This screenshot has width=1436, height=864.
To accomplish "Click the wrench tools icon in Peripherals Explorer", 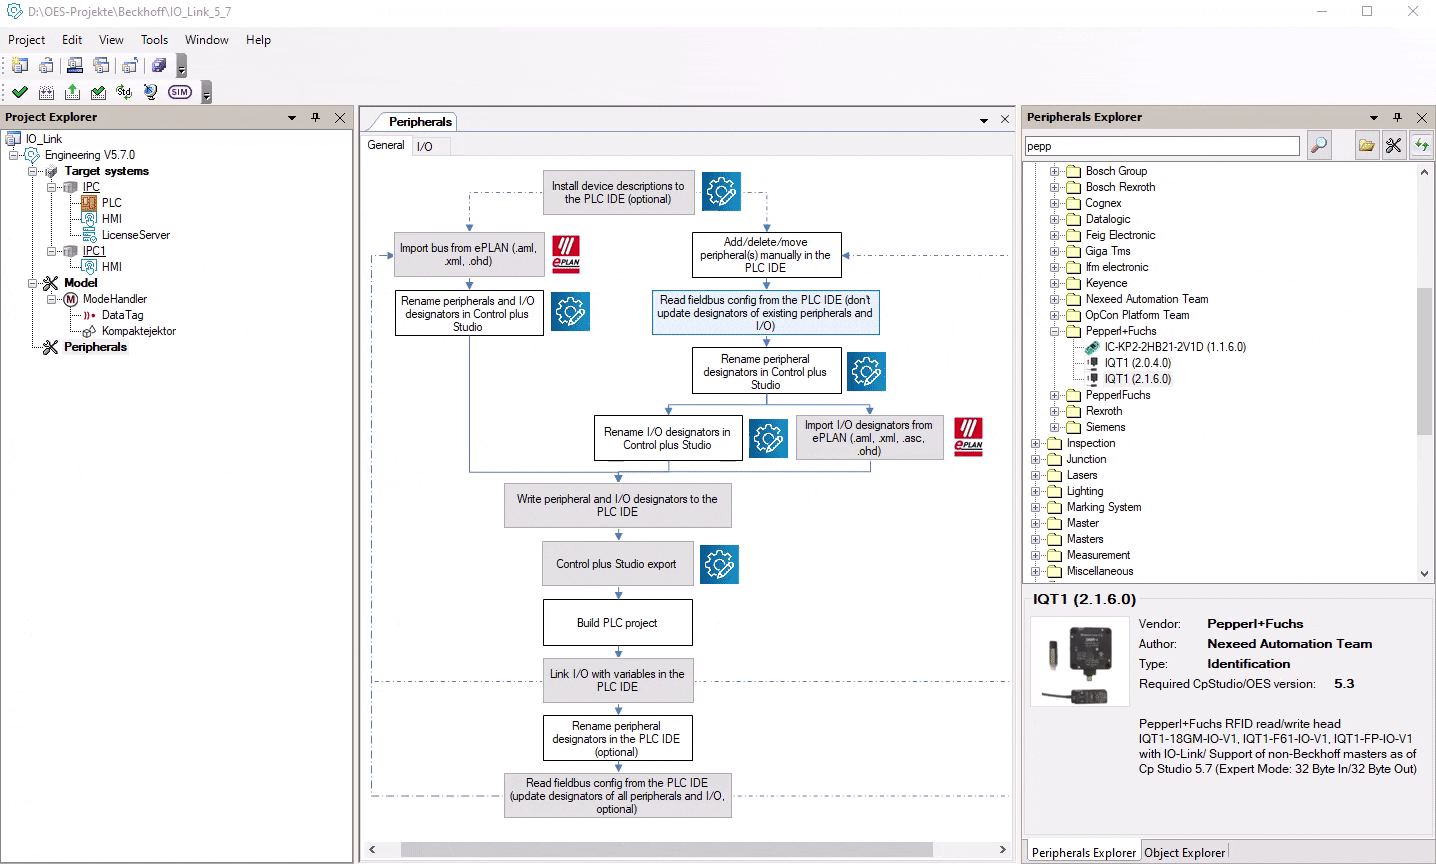I will point(1393,146).
